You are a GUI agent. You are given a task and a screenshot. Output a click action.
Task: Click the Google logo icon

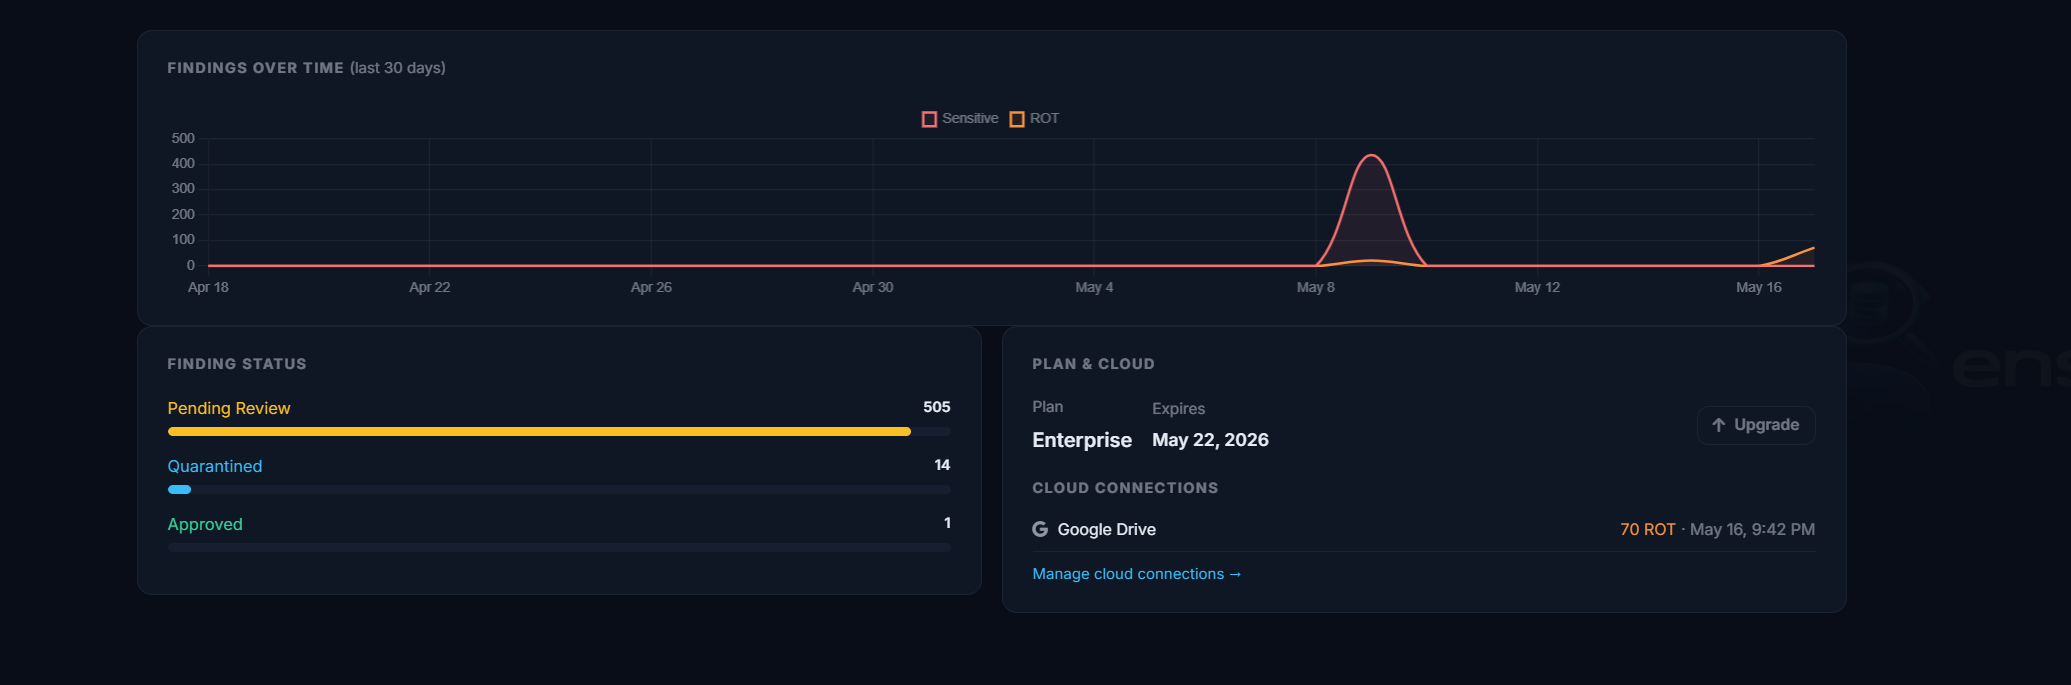coord(1040,529)
